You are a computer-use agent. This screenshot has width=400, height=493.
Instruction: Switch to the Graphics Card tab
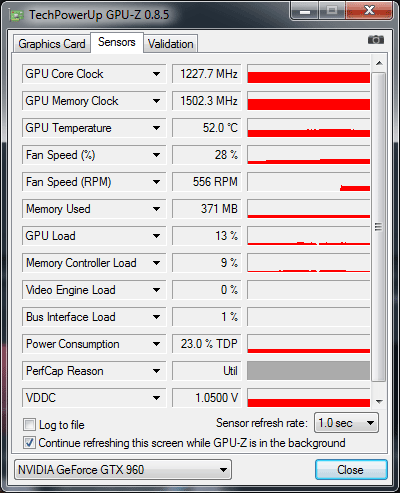pos(52,44)
